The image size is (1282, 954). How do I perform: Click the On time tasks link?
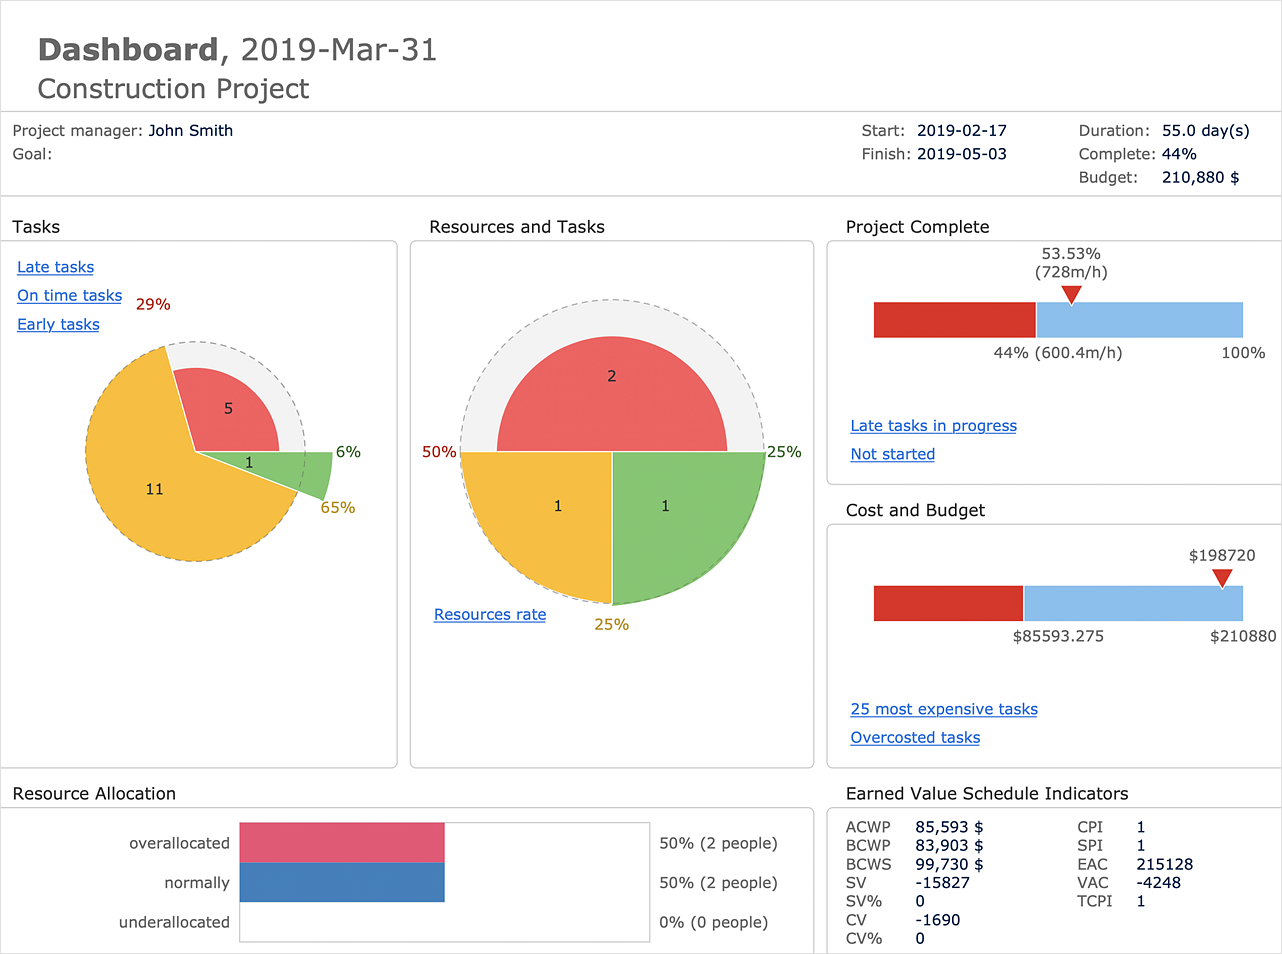click(69, 296)
